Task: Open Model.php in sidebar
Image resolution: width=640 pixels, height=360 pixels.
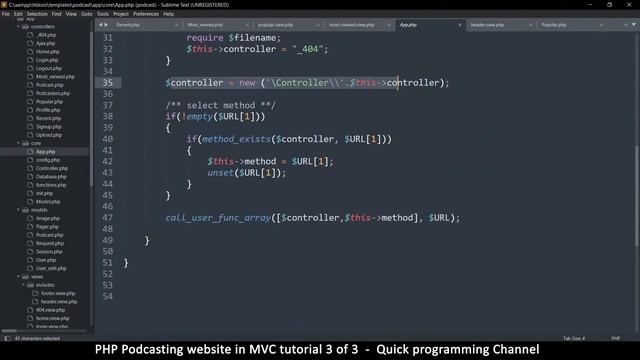Action: [x=48, y=202]
